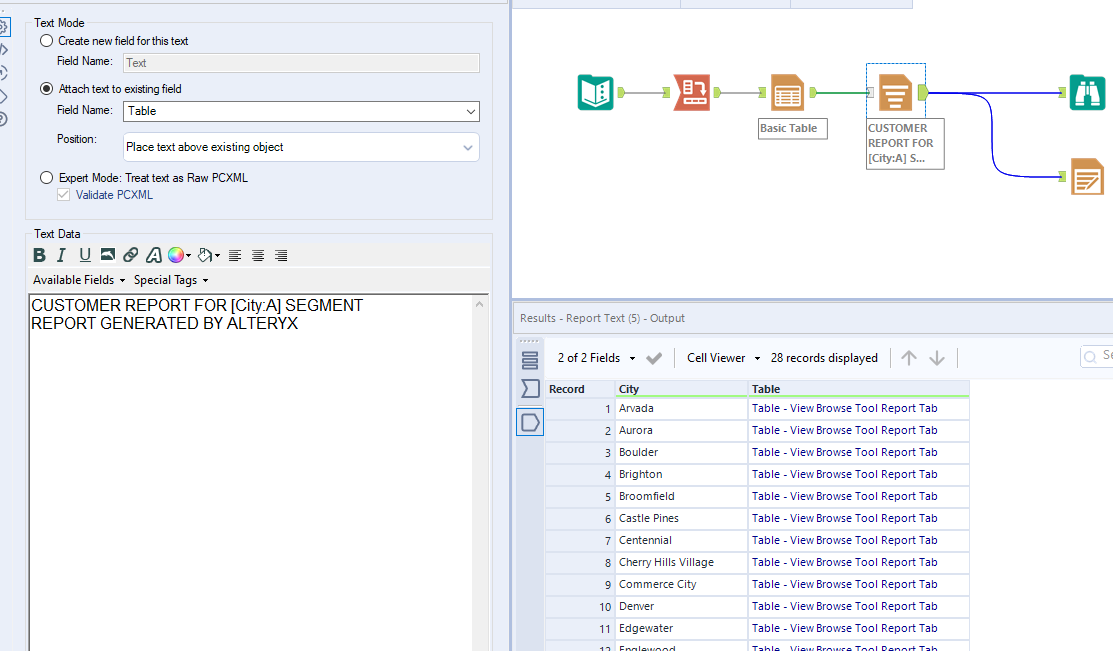Expand the Cell Viewer dropdown

point(756,358)
